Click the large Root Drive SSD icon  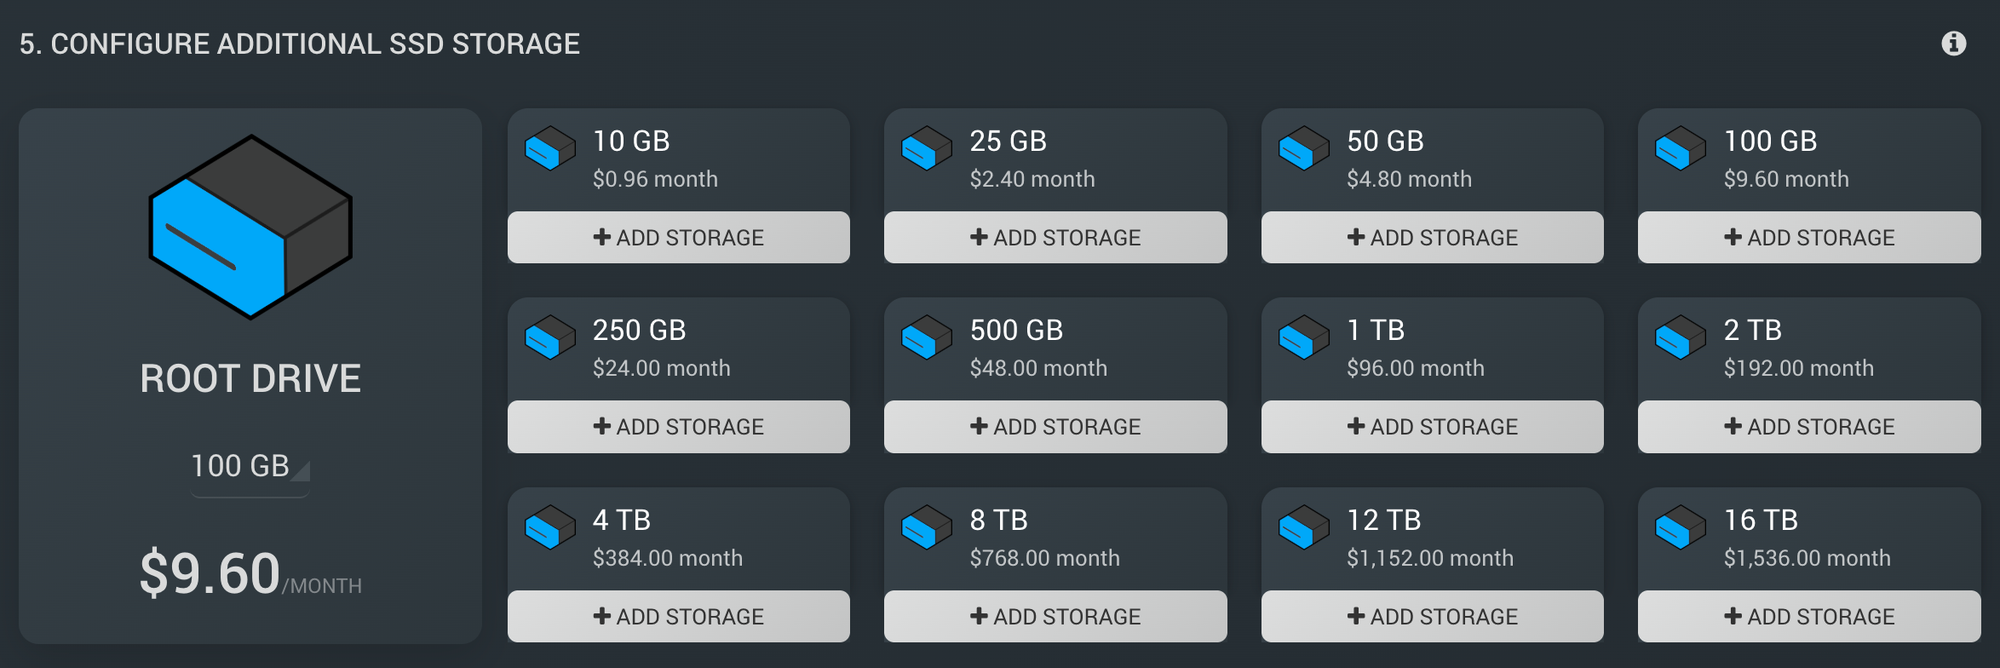(x=251, y=227)
